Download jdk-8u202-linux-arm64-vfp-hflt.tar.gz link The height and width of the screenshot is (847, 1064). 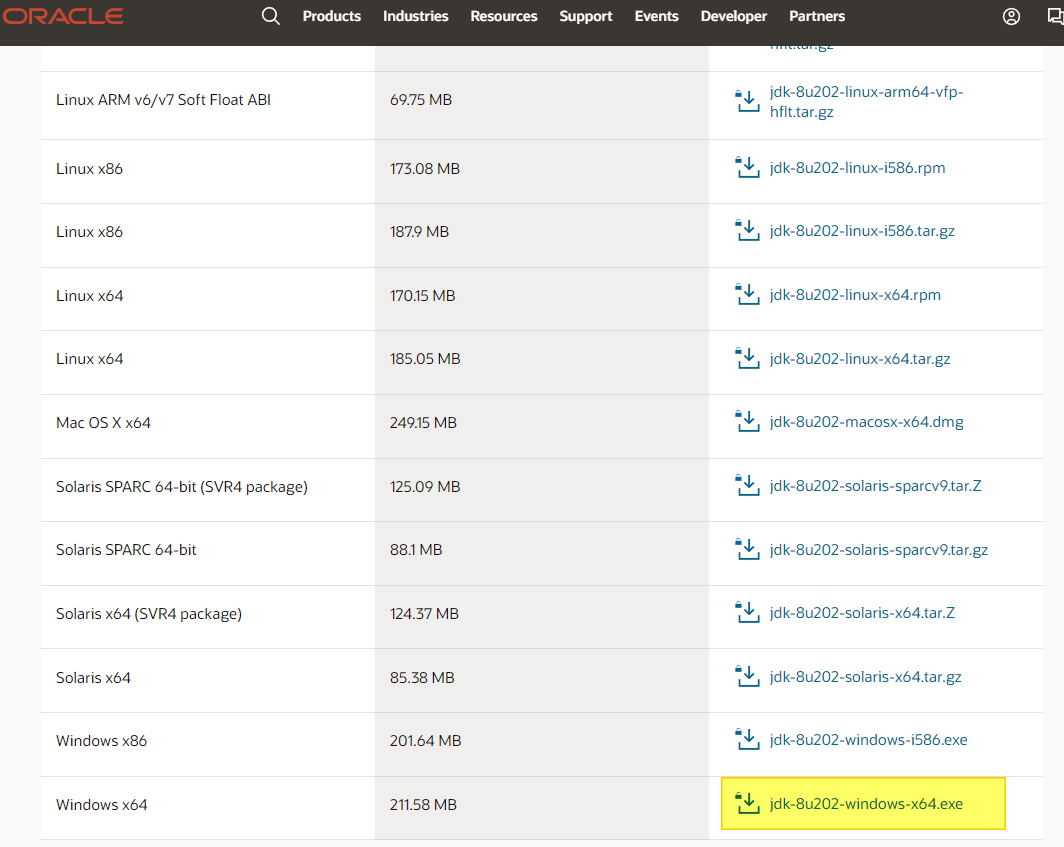(x=867, y=102)
